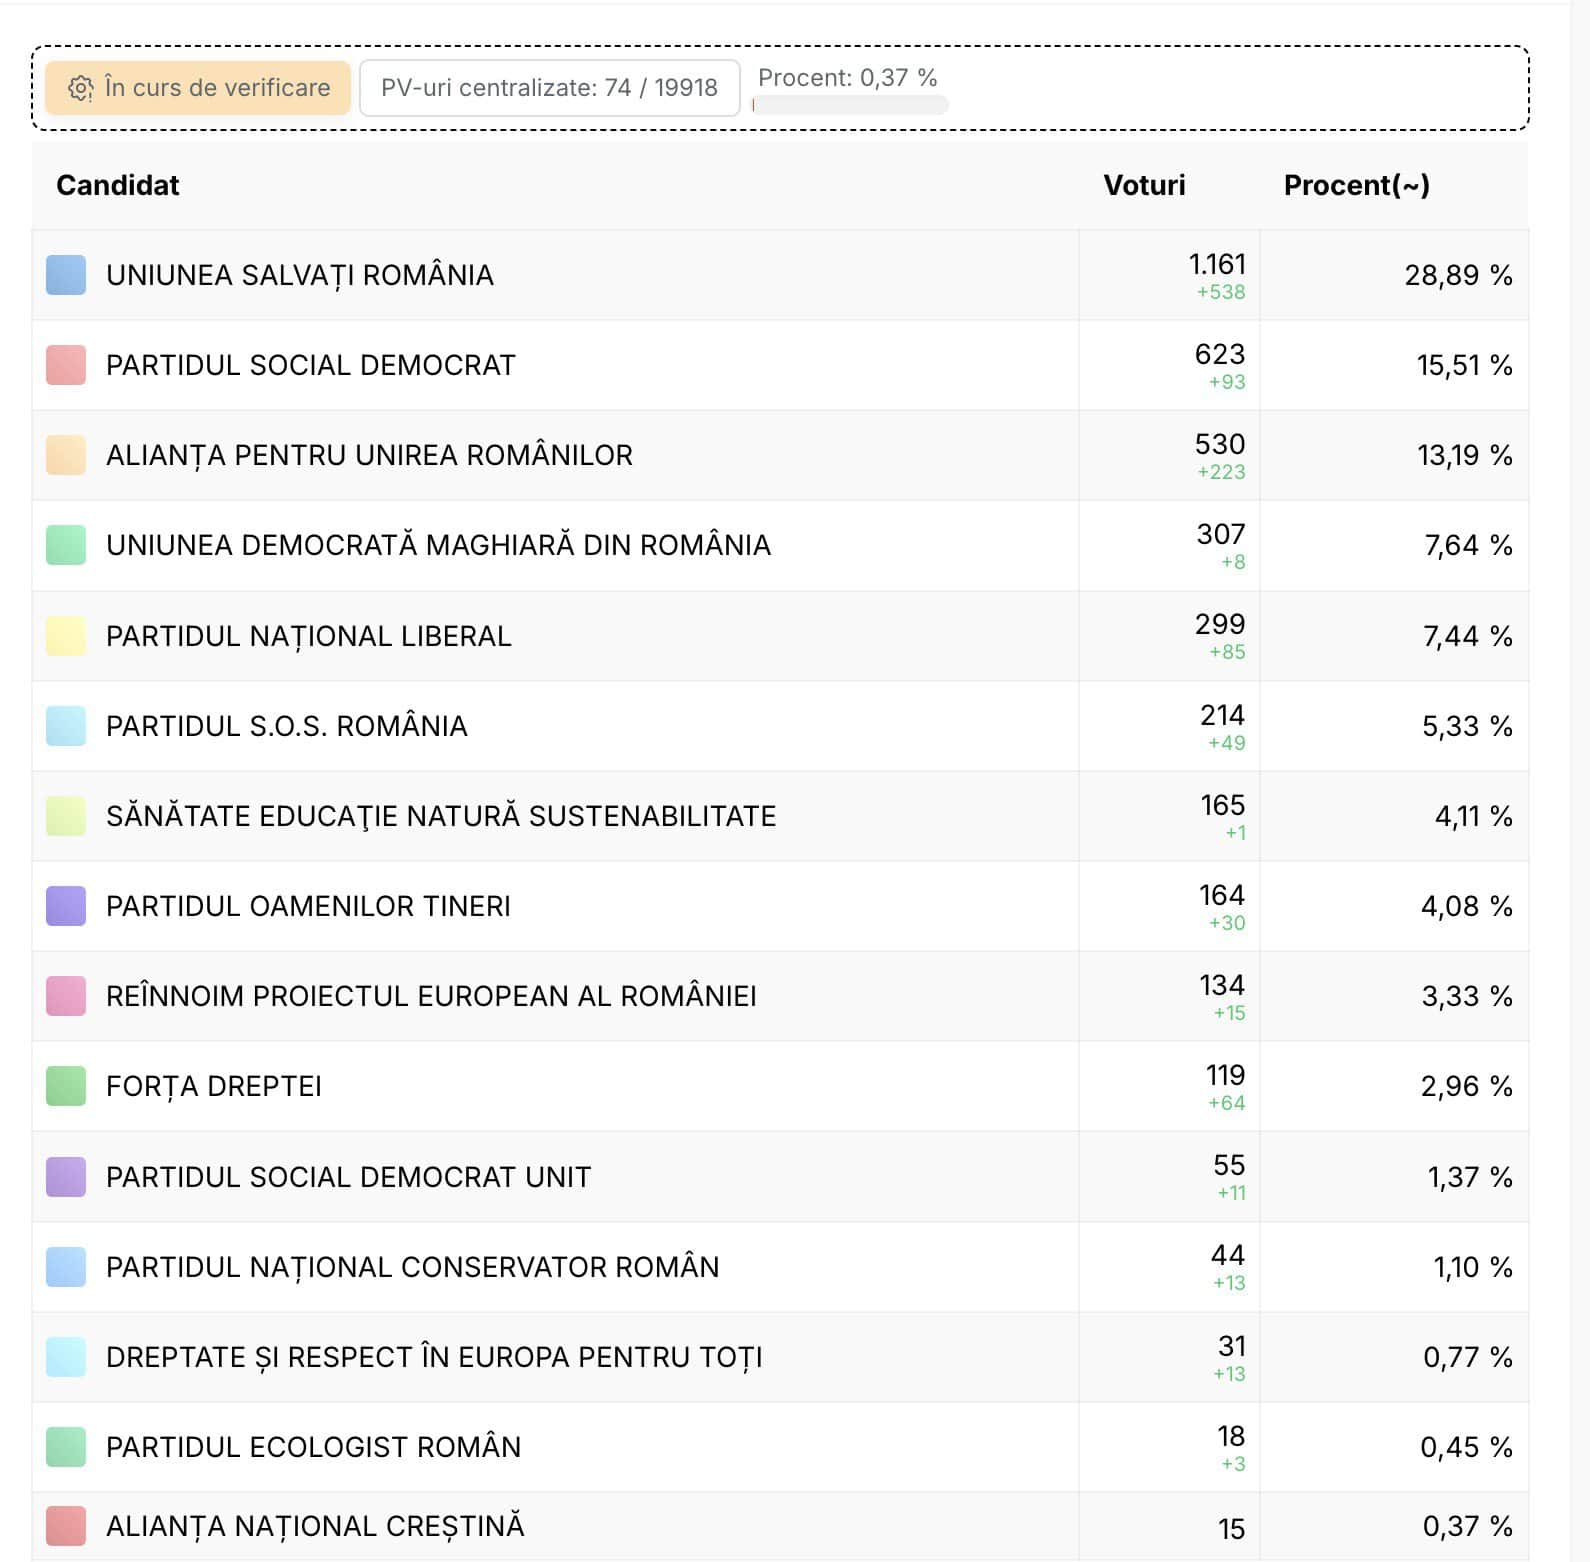Select FORȚA DREPTEI name
Image resolution: width=1590 pixels, height=1562 pixels.
tap(214, 1086)
